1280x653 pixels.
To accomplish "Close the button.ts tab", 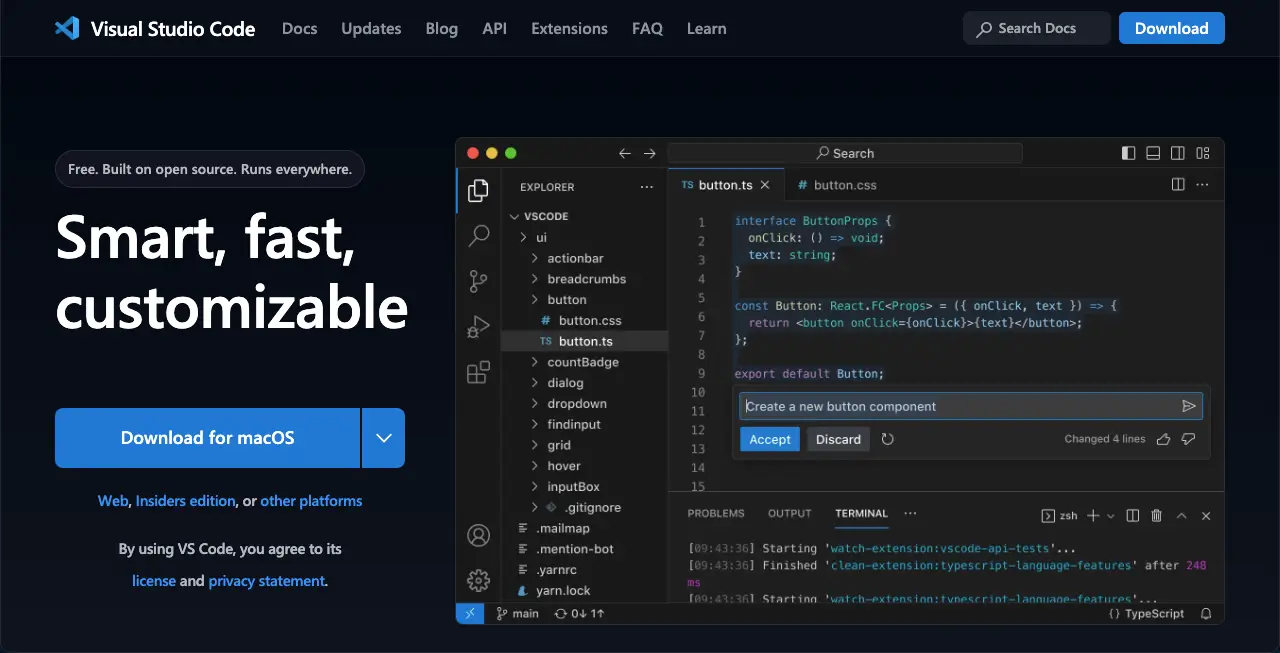I will tap(766, 185).
